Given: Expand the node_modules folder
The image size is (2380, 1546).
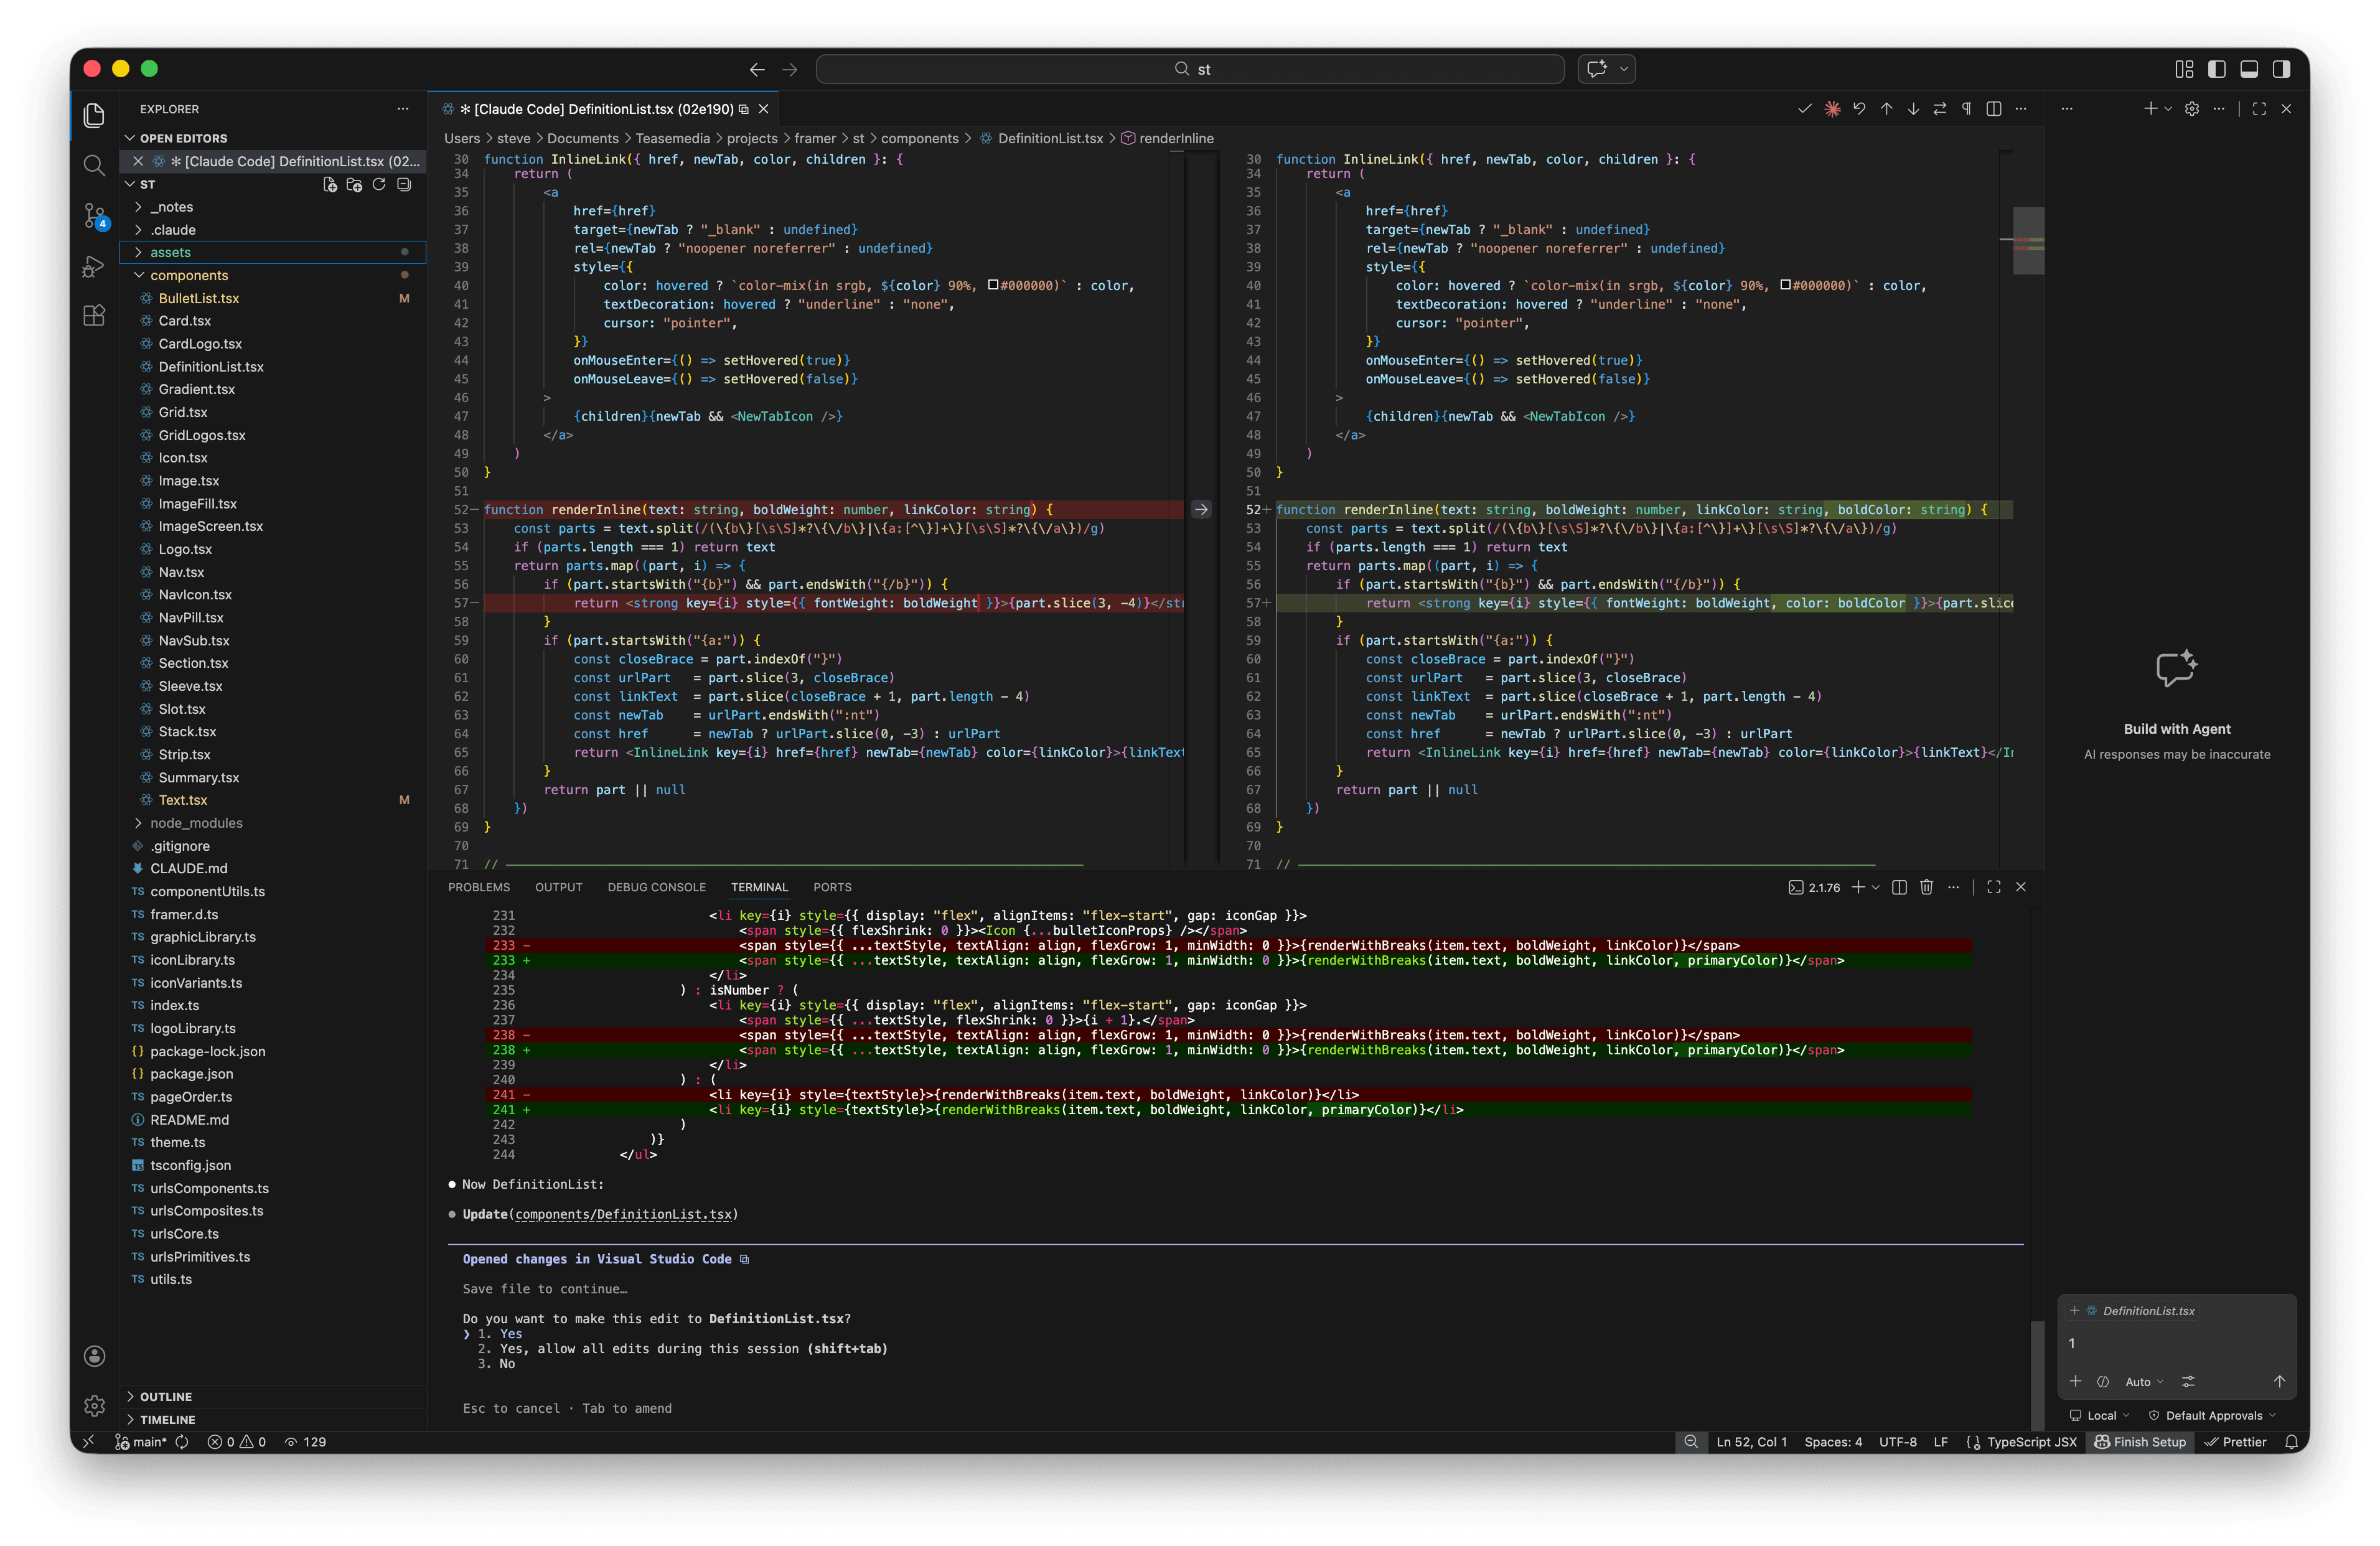Looking at the screenshot, I should (x=197, y=823).
